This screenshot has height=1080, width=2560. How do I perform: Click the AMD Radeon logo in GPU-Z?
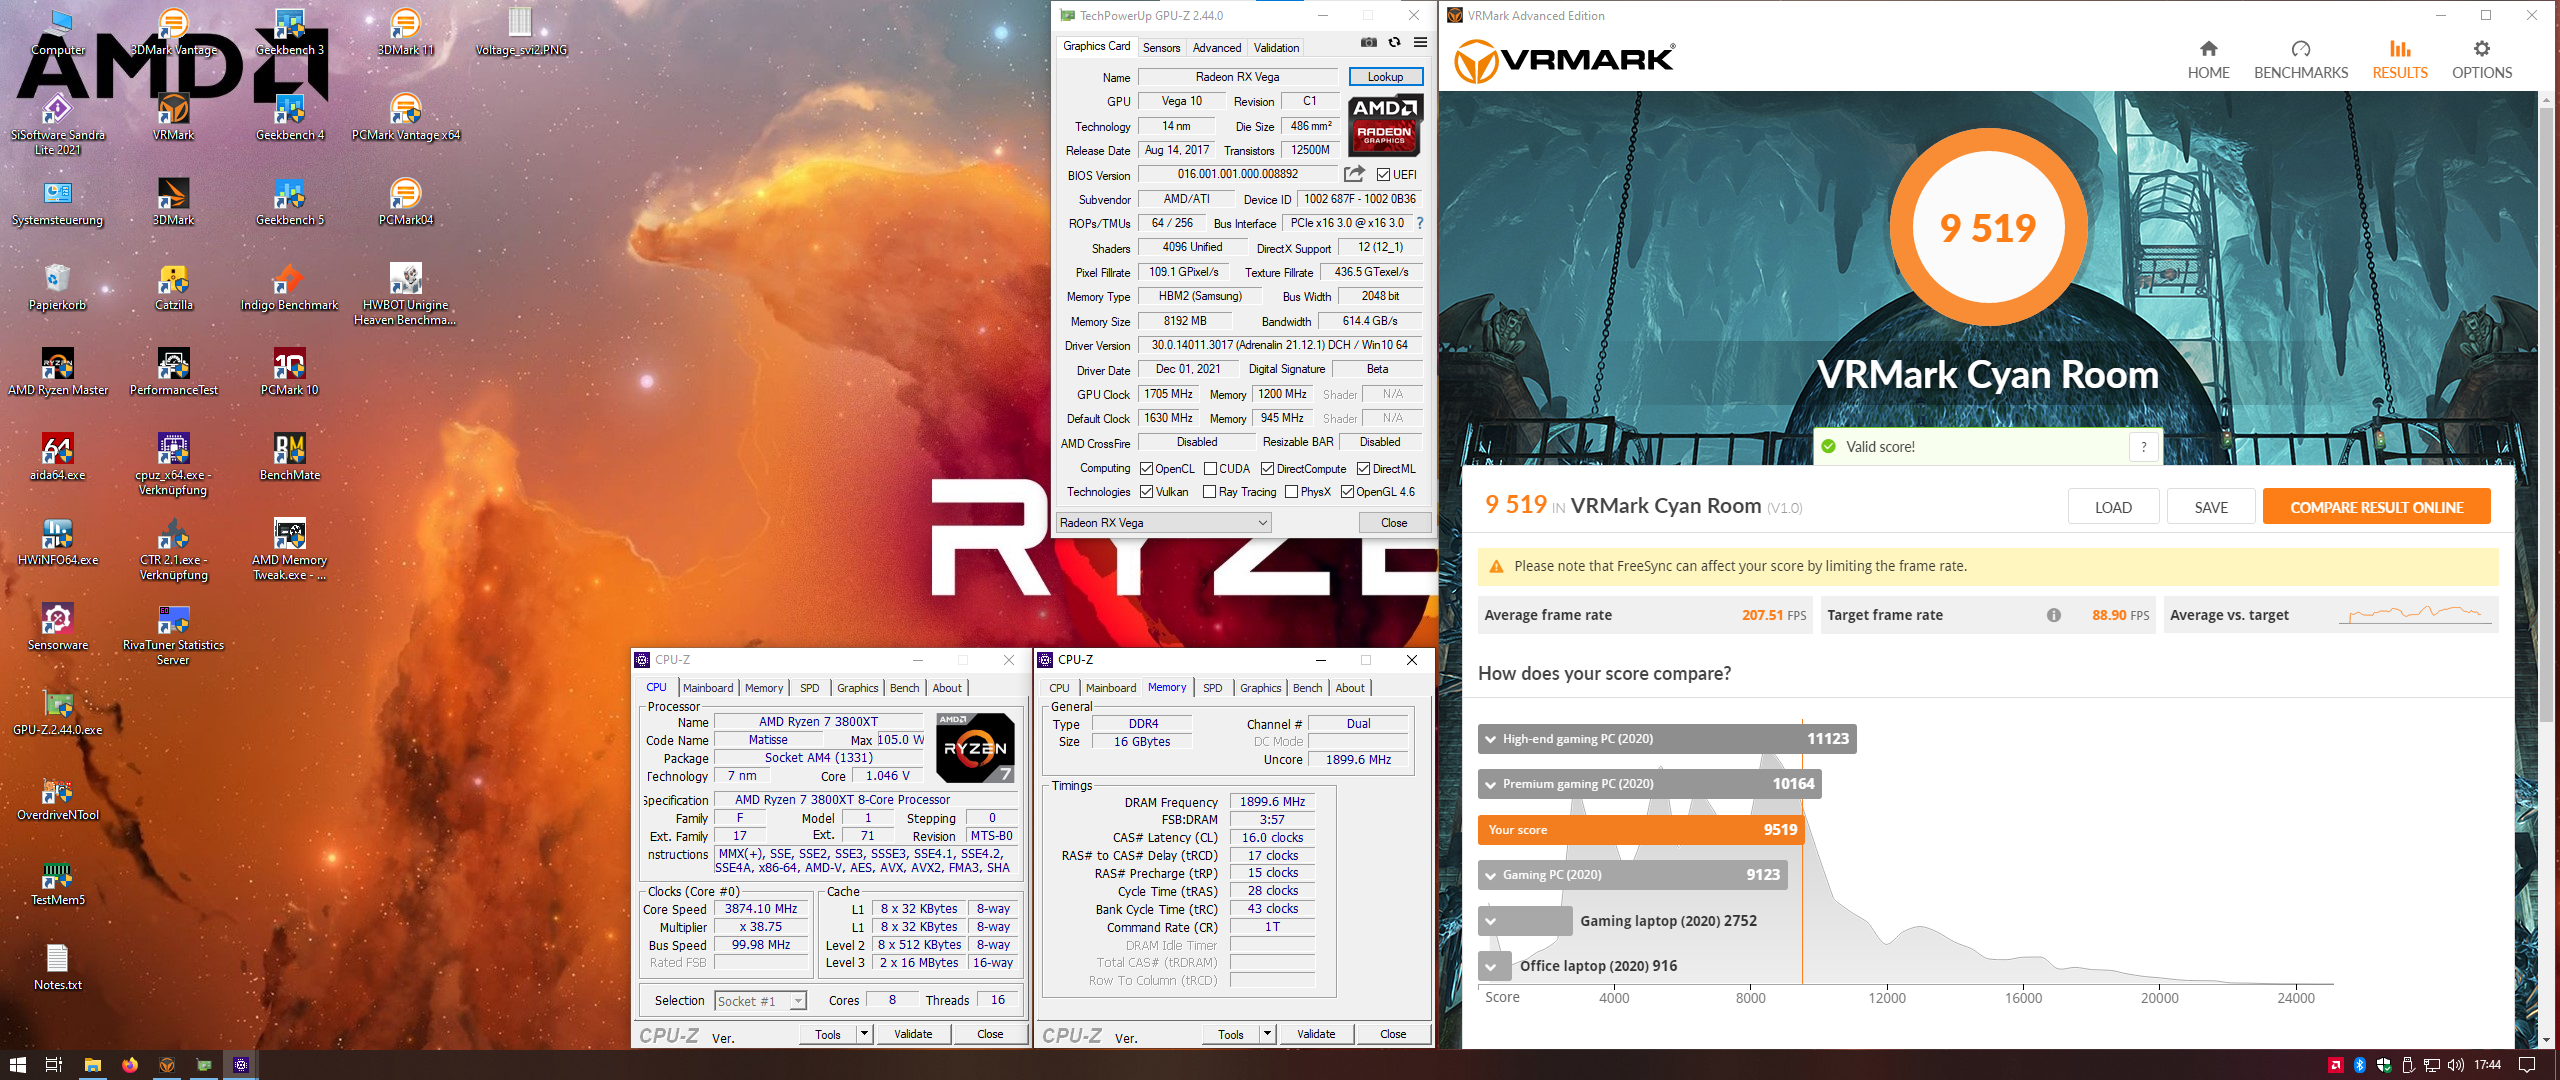tap(1385, 125)
